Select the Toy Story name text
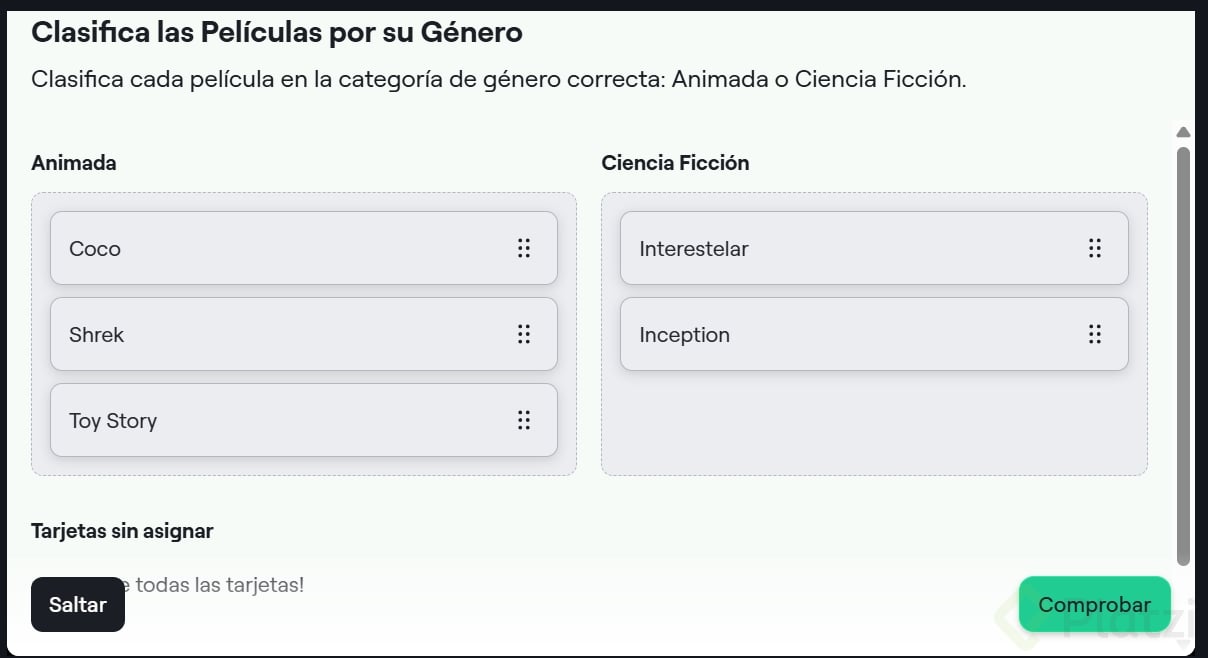 click(x=113, y=421)
